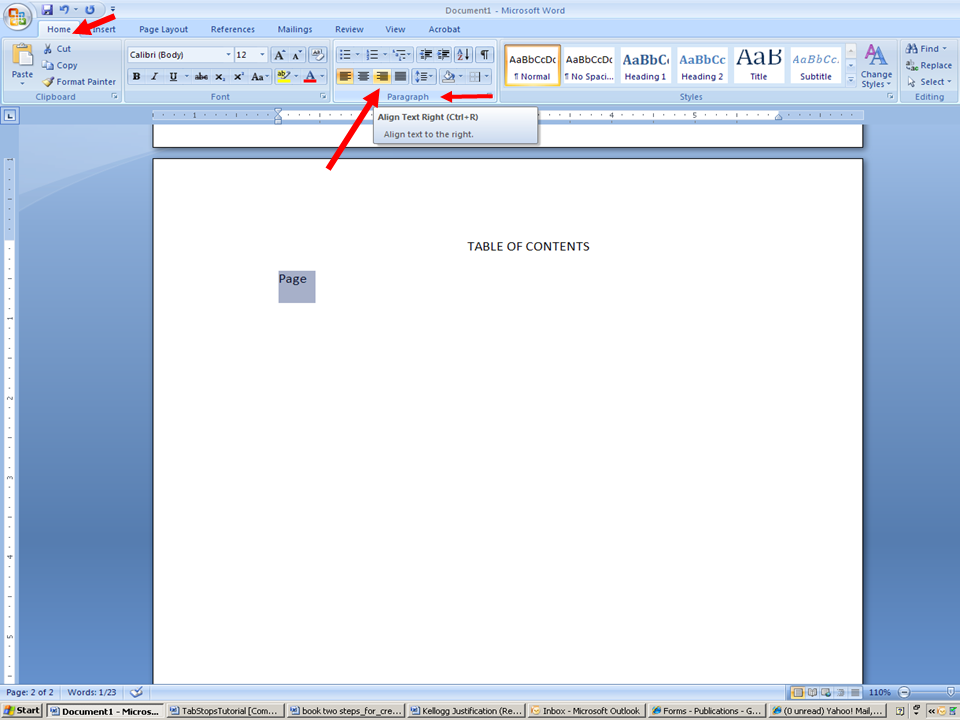Align text right

pyautogui.click(x=382, y=77)
